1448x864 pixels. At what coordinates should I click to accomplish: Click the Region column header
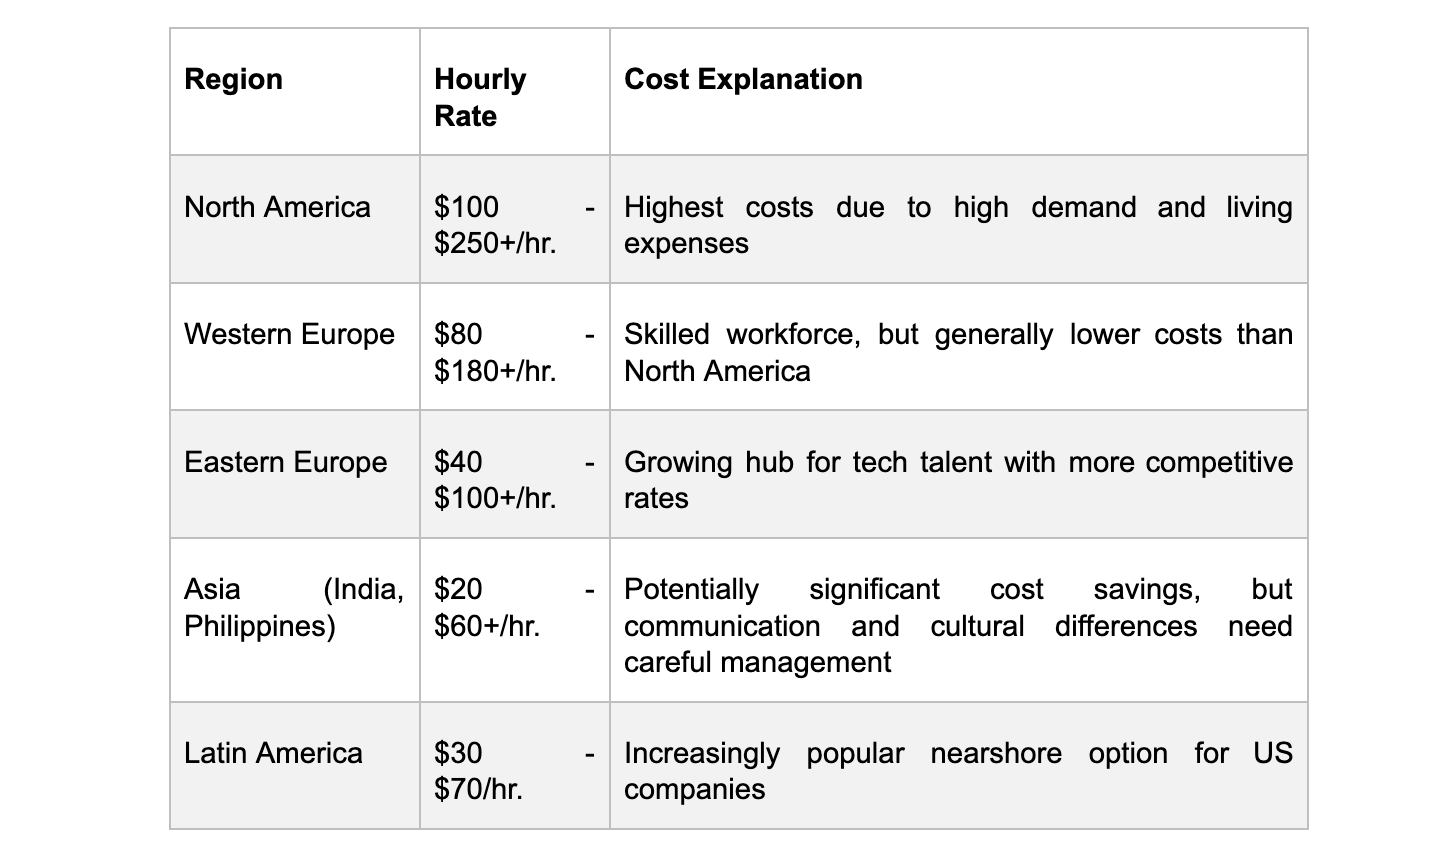(234, 80)
